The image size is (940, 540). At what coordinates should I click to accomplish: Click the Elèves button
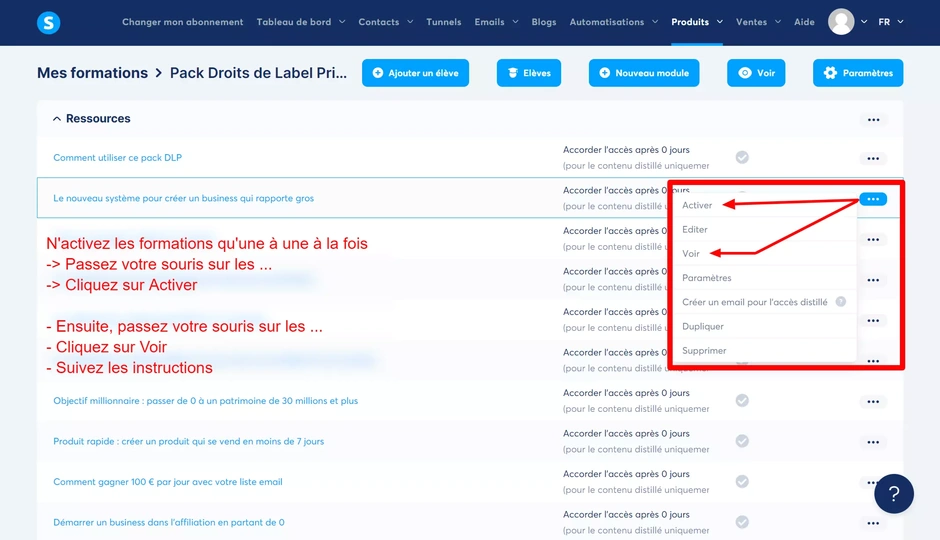coord(529,73)
